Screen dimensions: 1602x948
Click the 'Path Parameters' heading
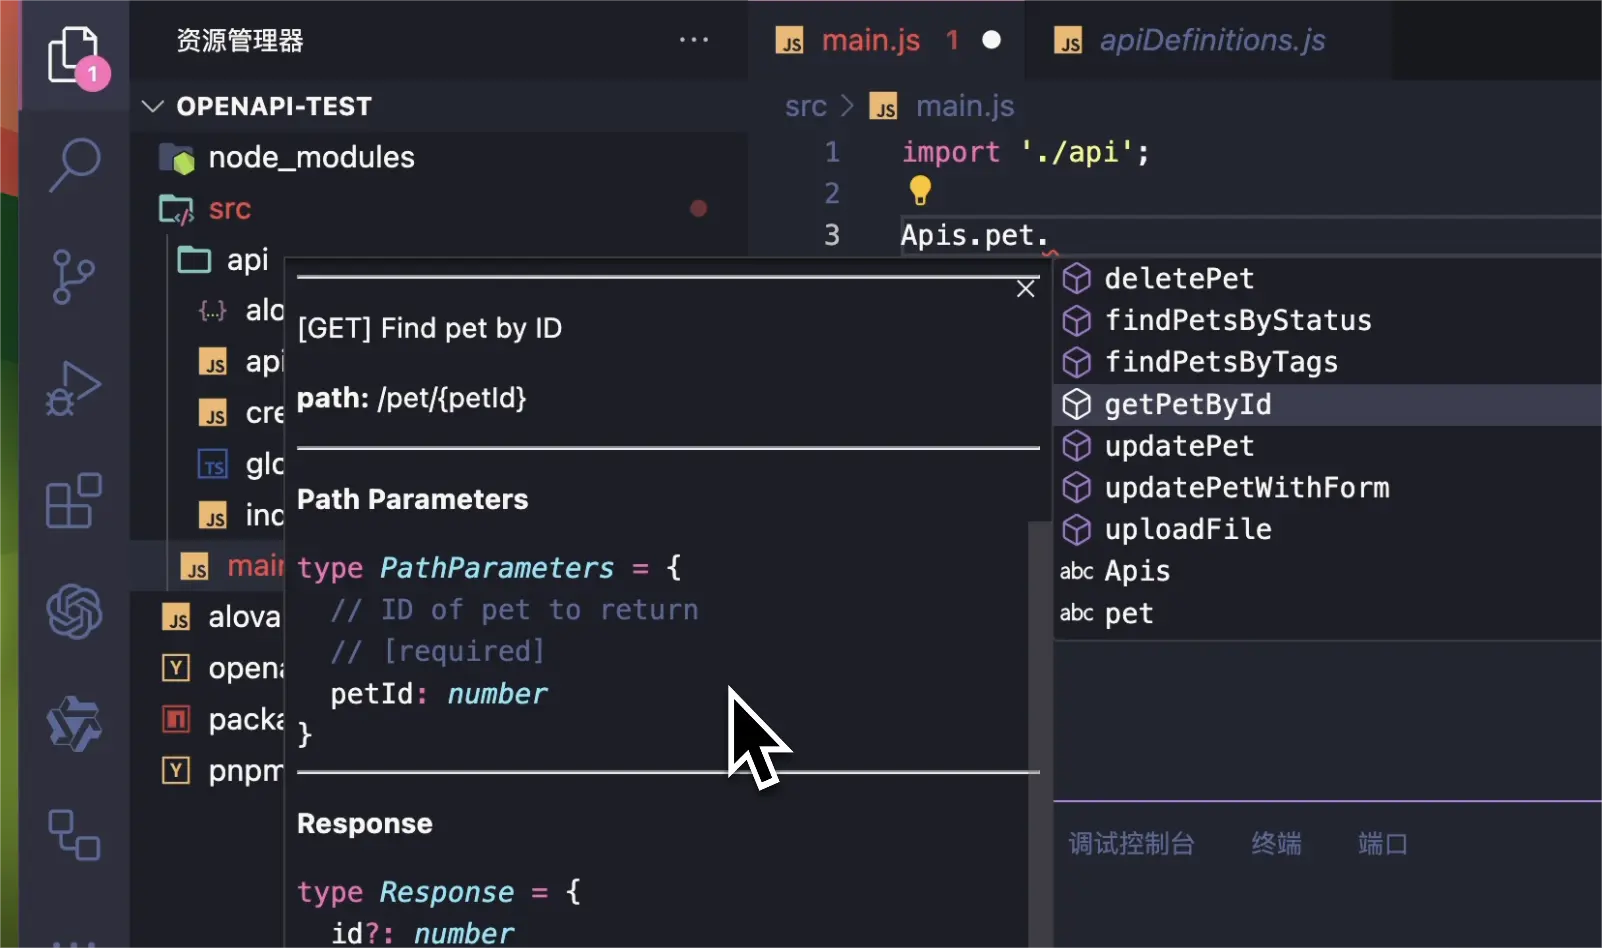[413, 499]
